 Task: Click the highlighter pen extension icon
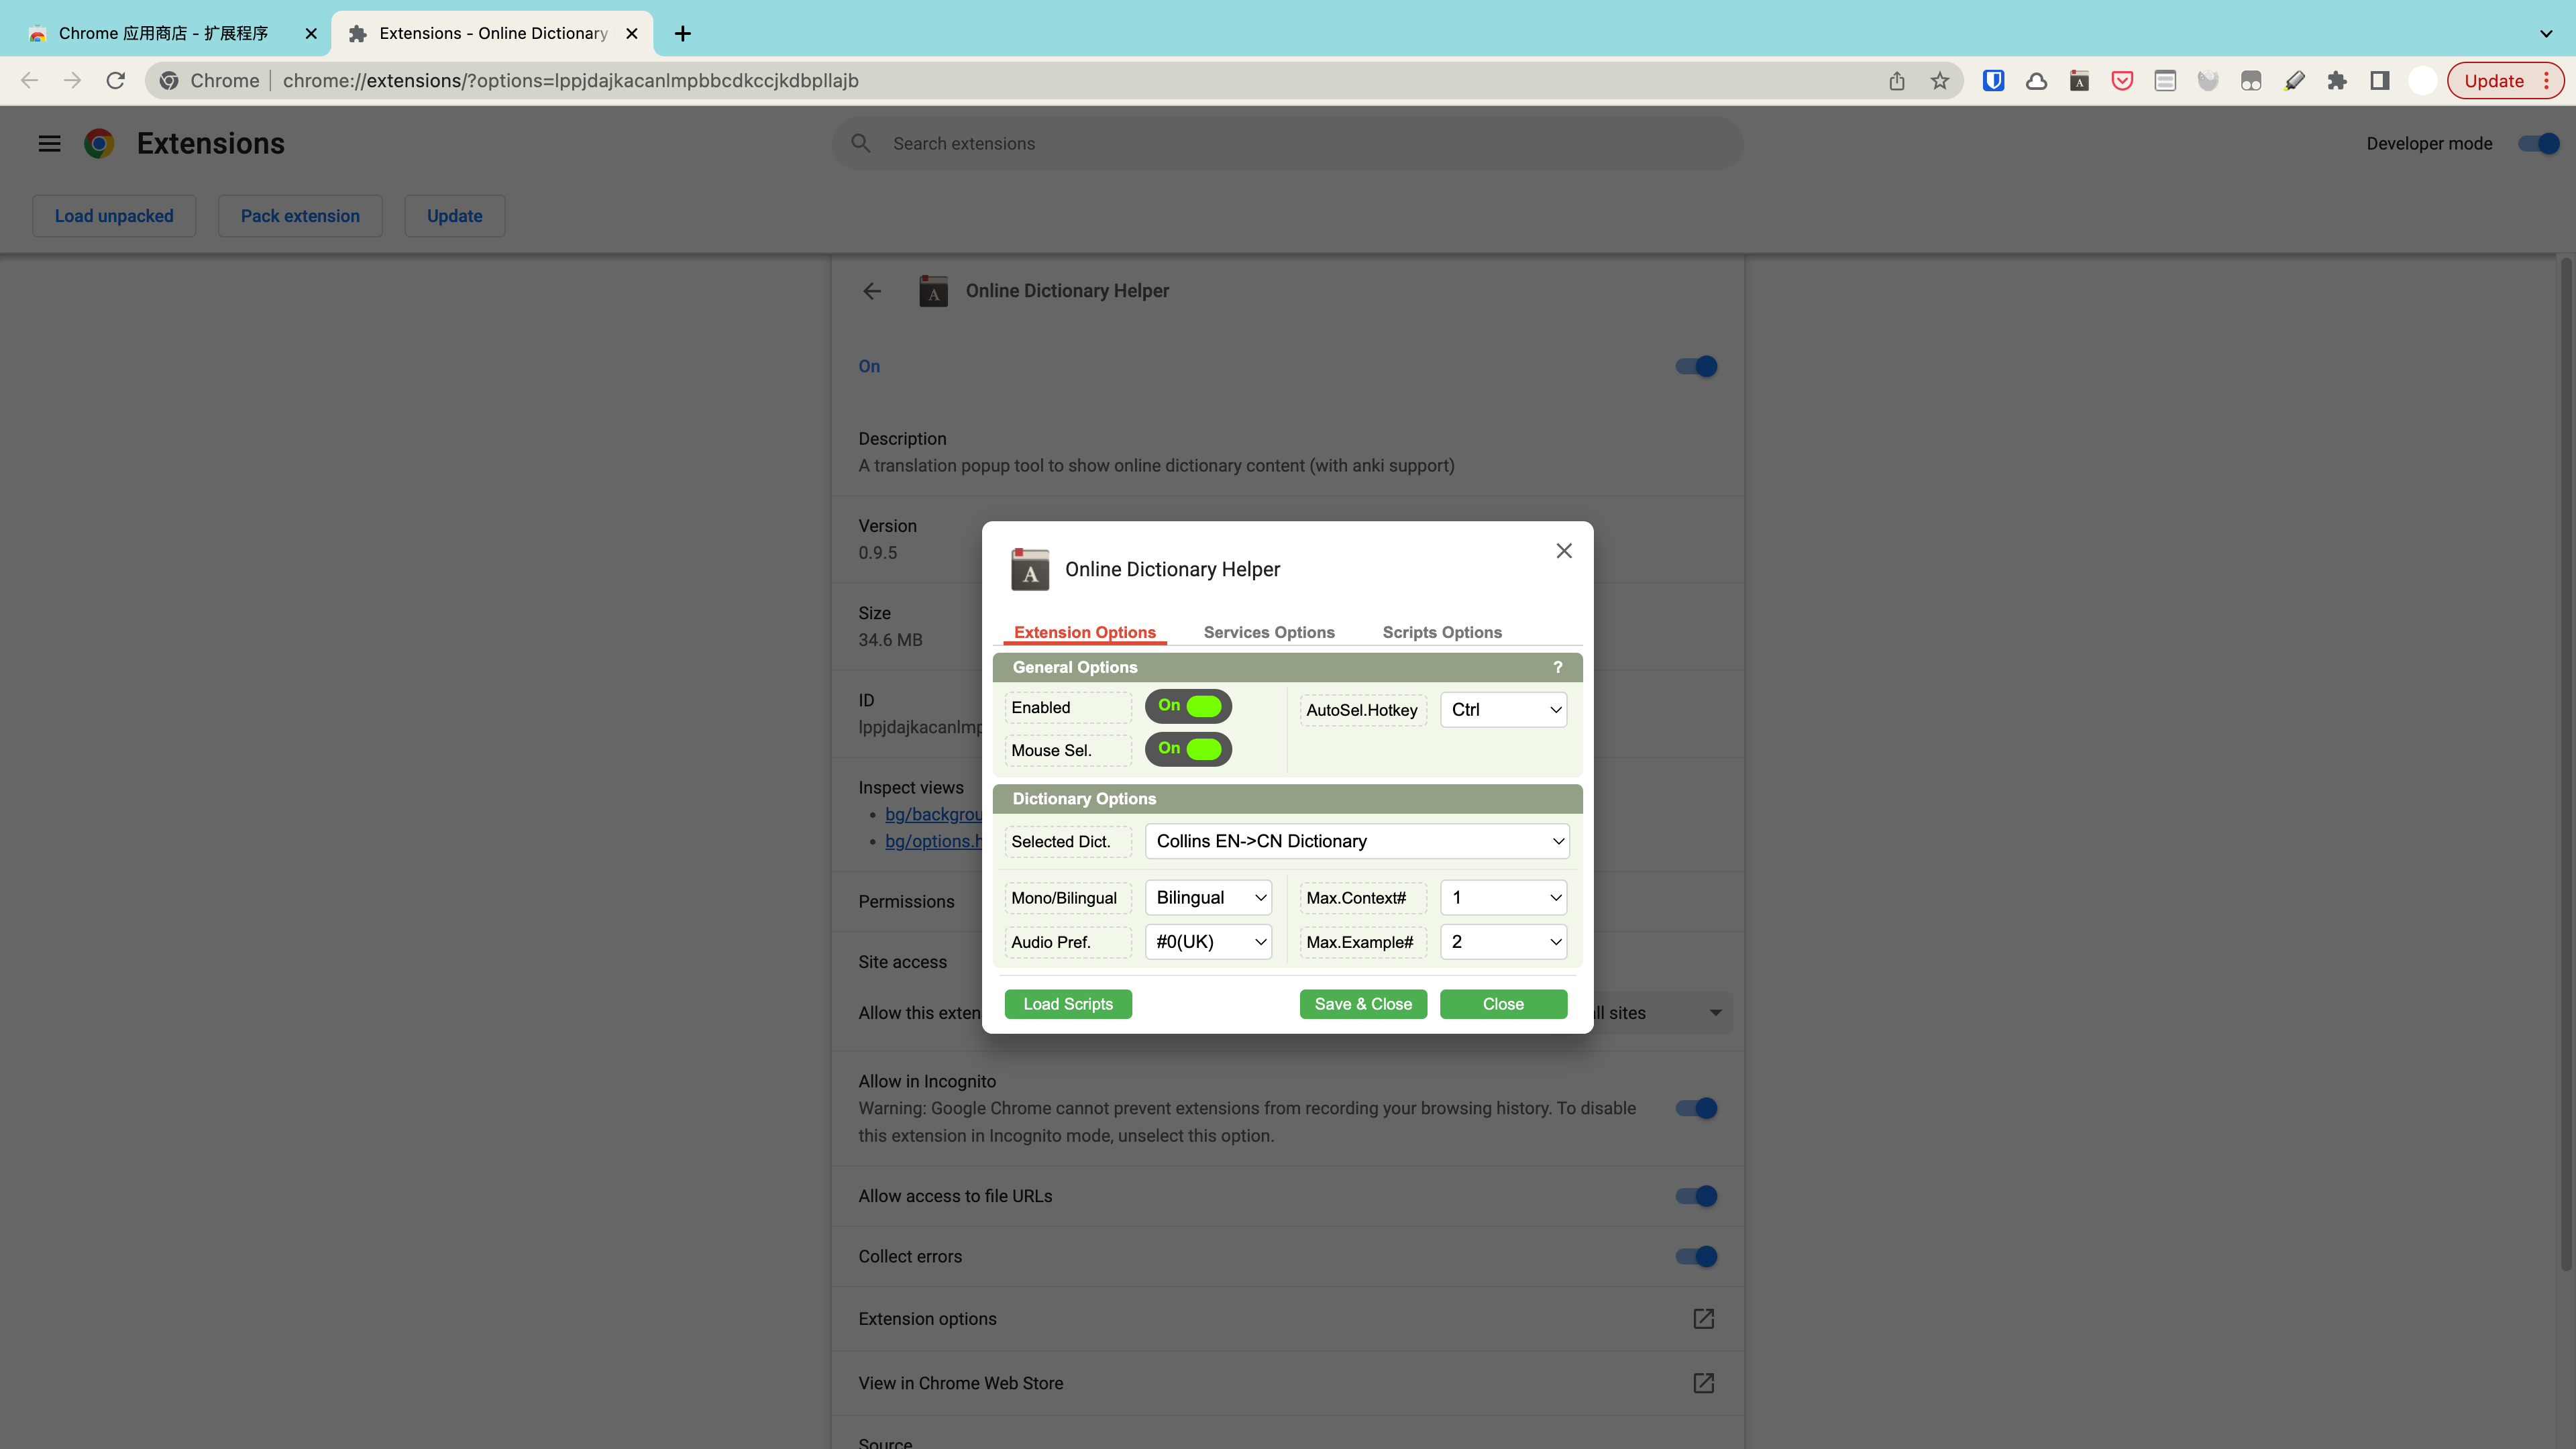click(x=2294, y=81)
